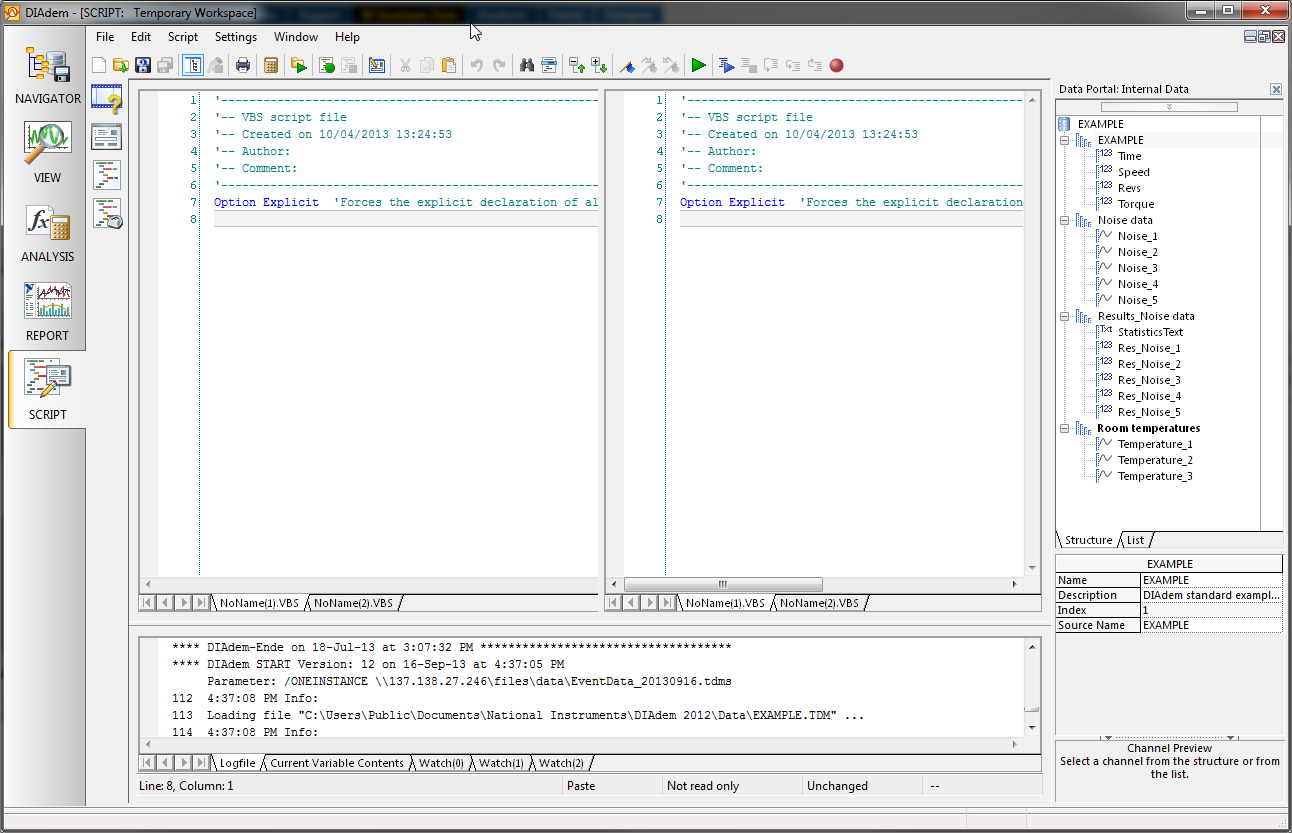Toggle the line numbers display icon
Image resolution: width=1292 pixels, height=833 pixels.
click(x=193, y=65)
